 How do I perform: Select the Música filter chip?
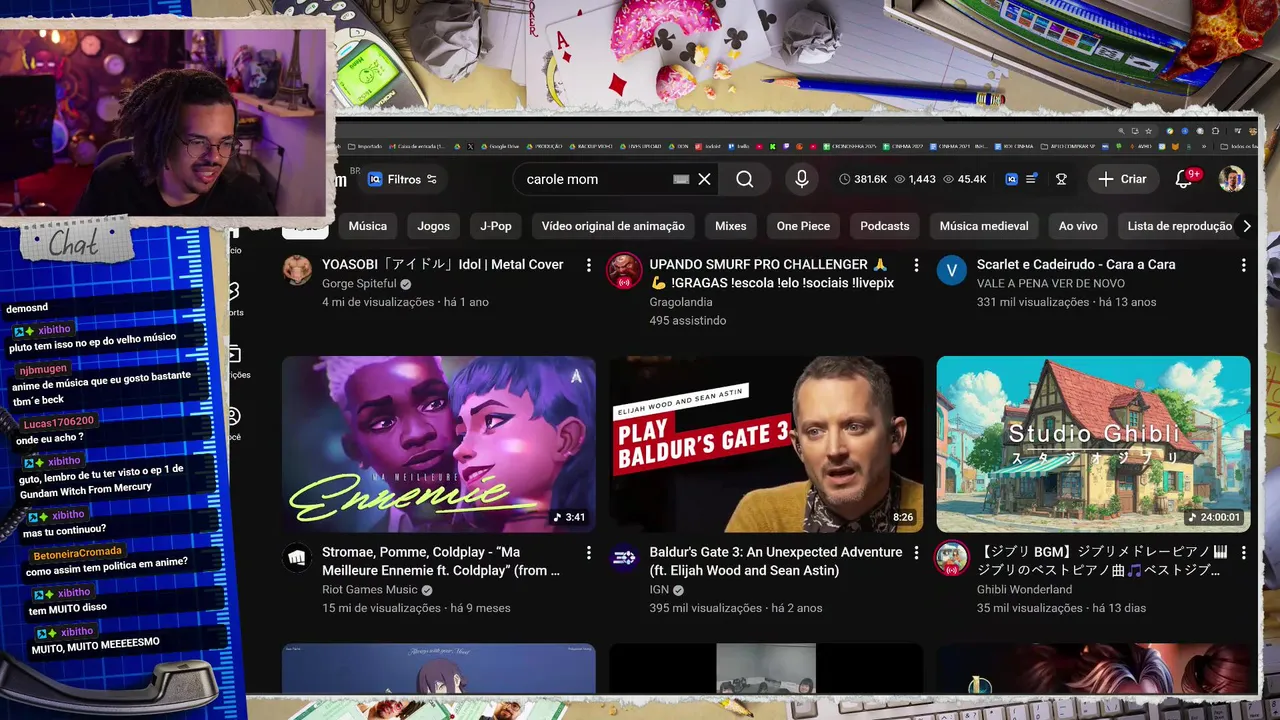coord(367,226)
